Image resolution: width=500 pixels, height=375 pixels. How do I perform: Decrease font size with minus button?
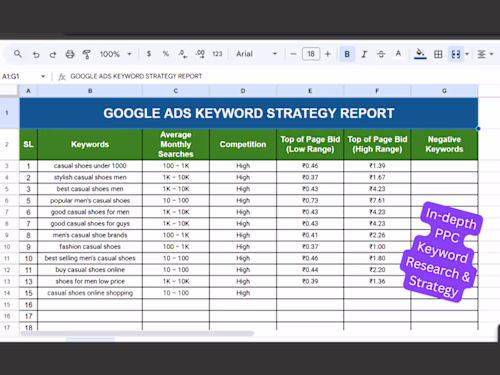click(293, 54)
